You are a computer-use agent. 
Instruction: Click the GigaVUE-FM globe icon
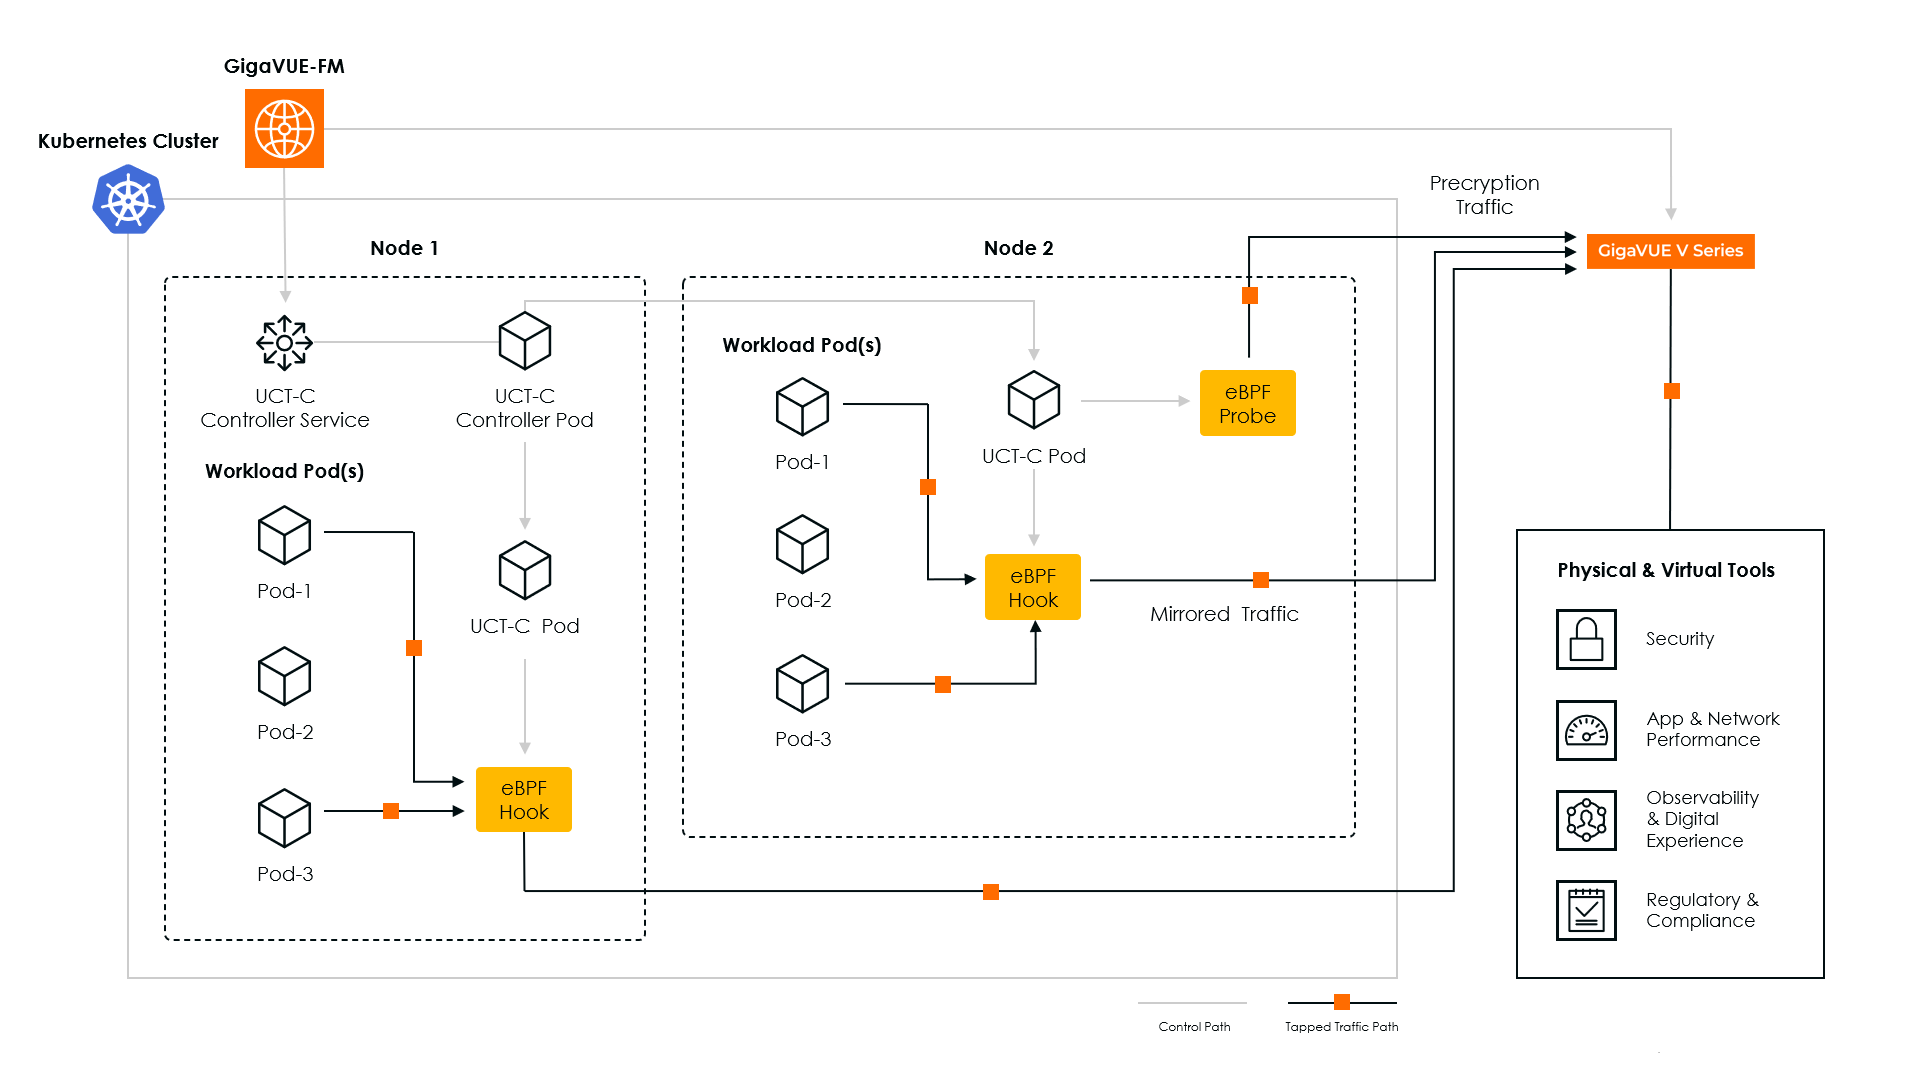284,129
